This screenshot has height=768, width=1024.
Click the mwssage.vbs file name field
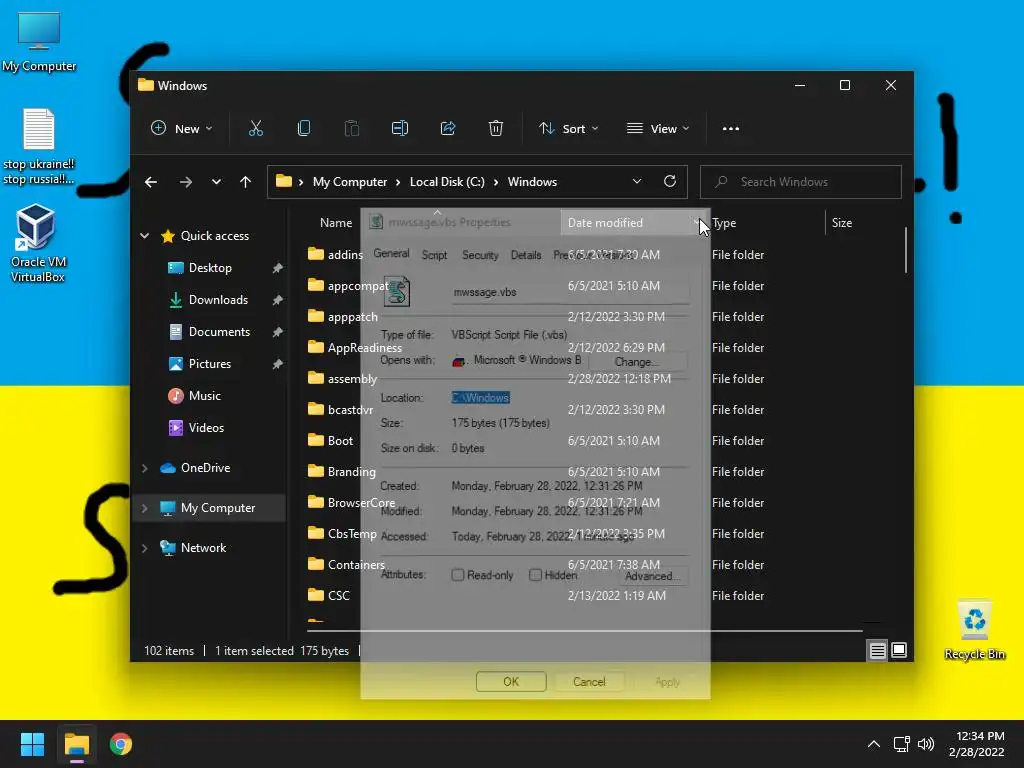point(569,293)
